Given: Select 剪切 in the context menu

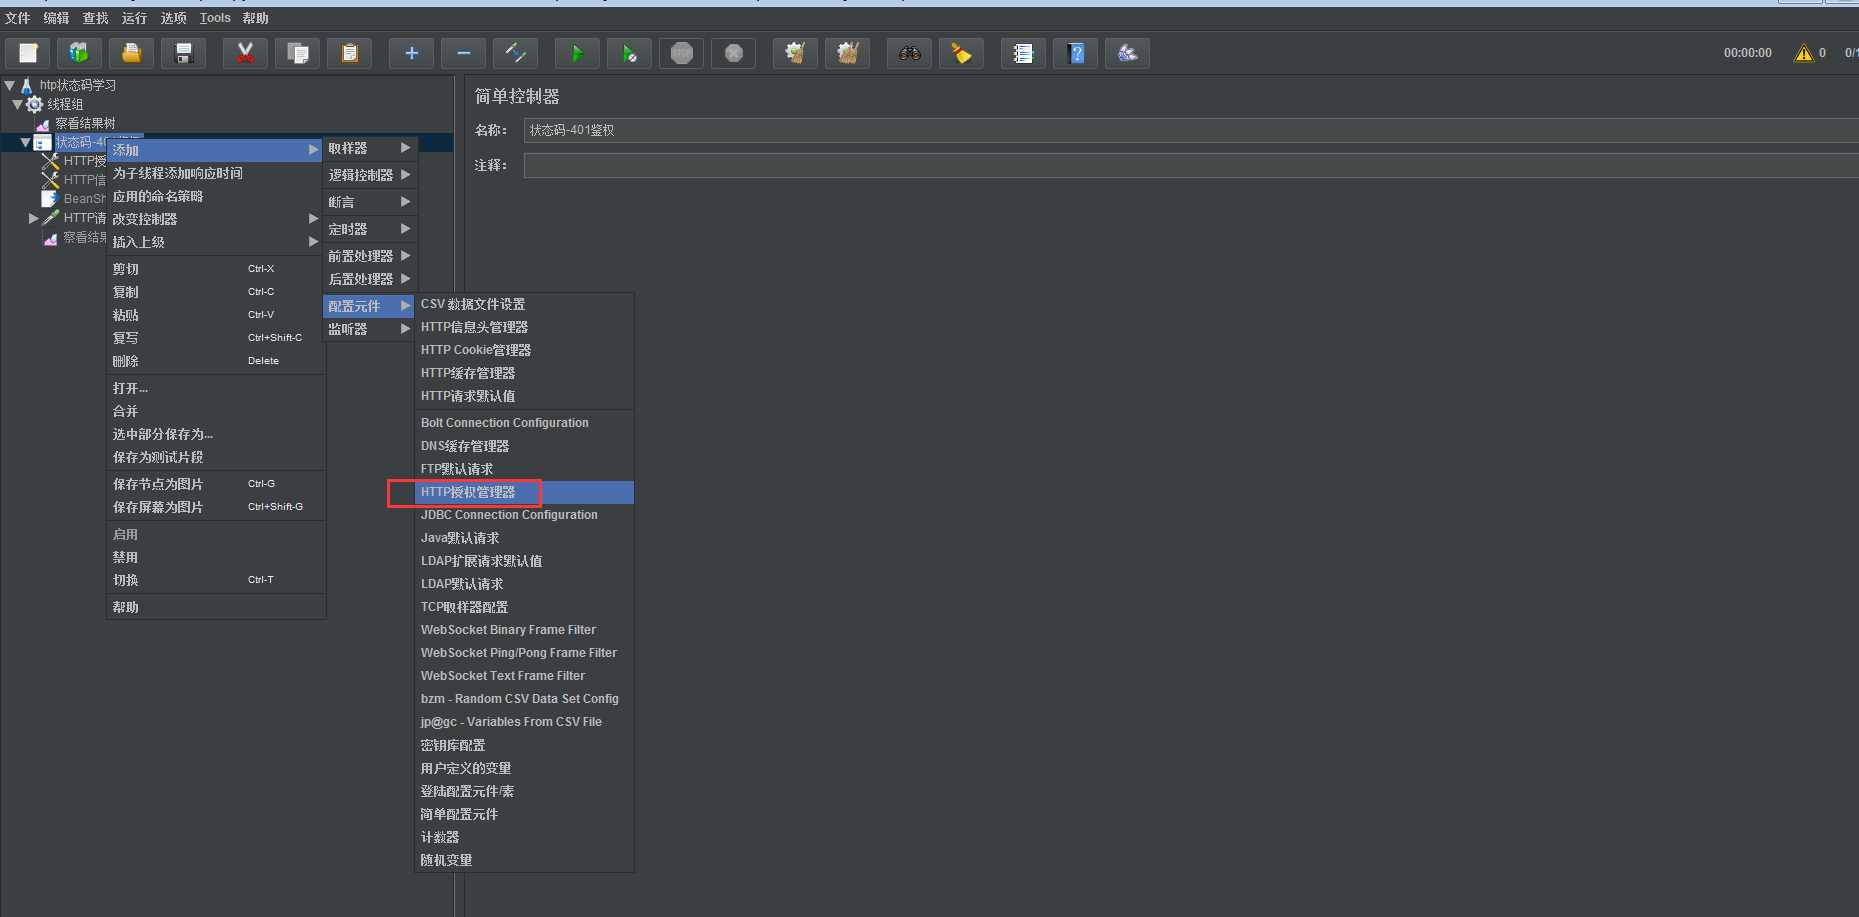Looking at the screenshot, I should [x=216, y=269].
